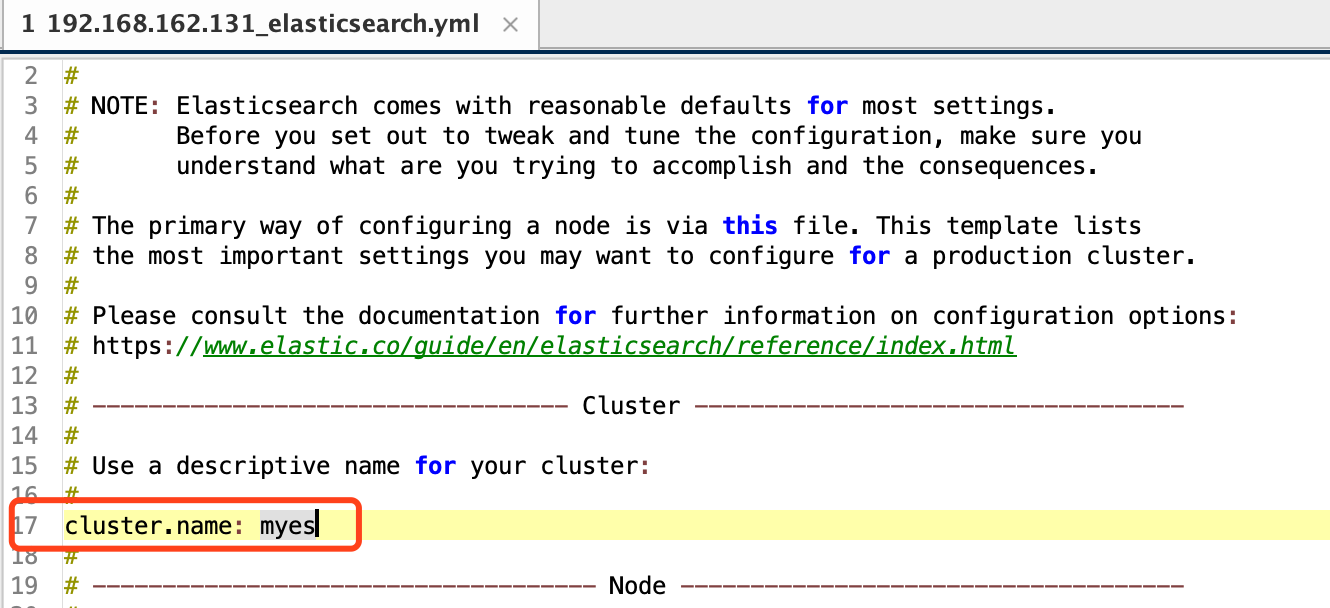Click the Node section header on line 19
Image resolution: width=1330 pixels, height=608 pixels.
(637, 585)
